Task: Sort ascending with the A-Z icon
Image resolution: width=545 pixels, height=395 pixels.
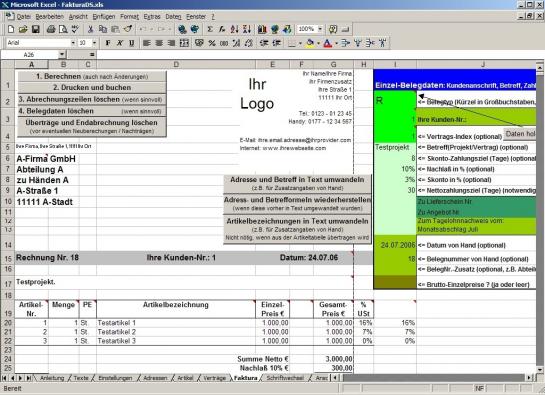Action: (234, 29)
